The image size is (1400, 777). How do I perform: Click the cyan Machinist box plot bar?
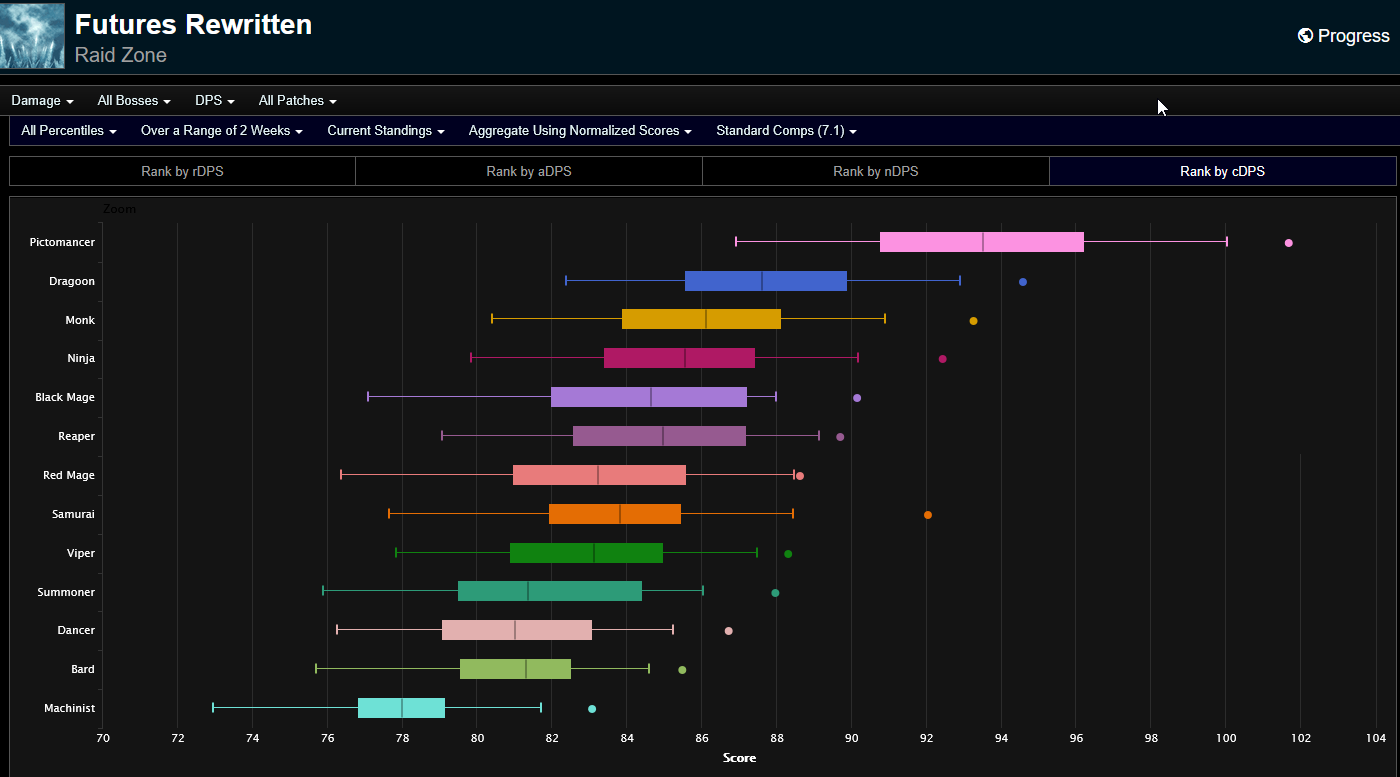[401, 708]
